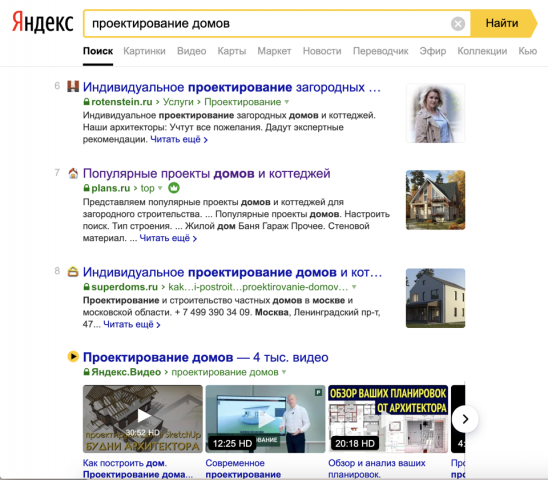This screenshot has width=548, height=480.
Task: Play the 20:18 HD обзор планировок video
Action: click(388, 419)
